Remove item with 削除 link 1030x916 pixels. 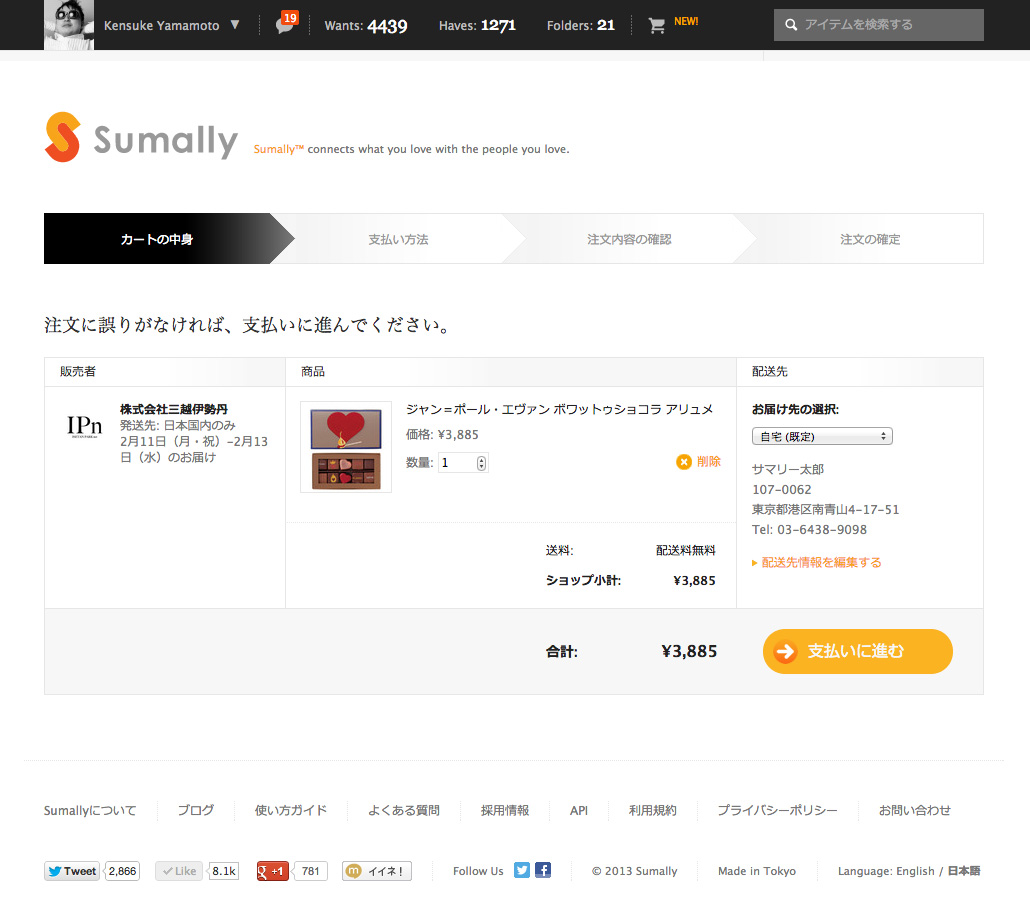tap(698, 462)
